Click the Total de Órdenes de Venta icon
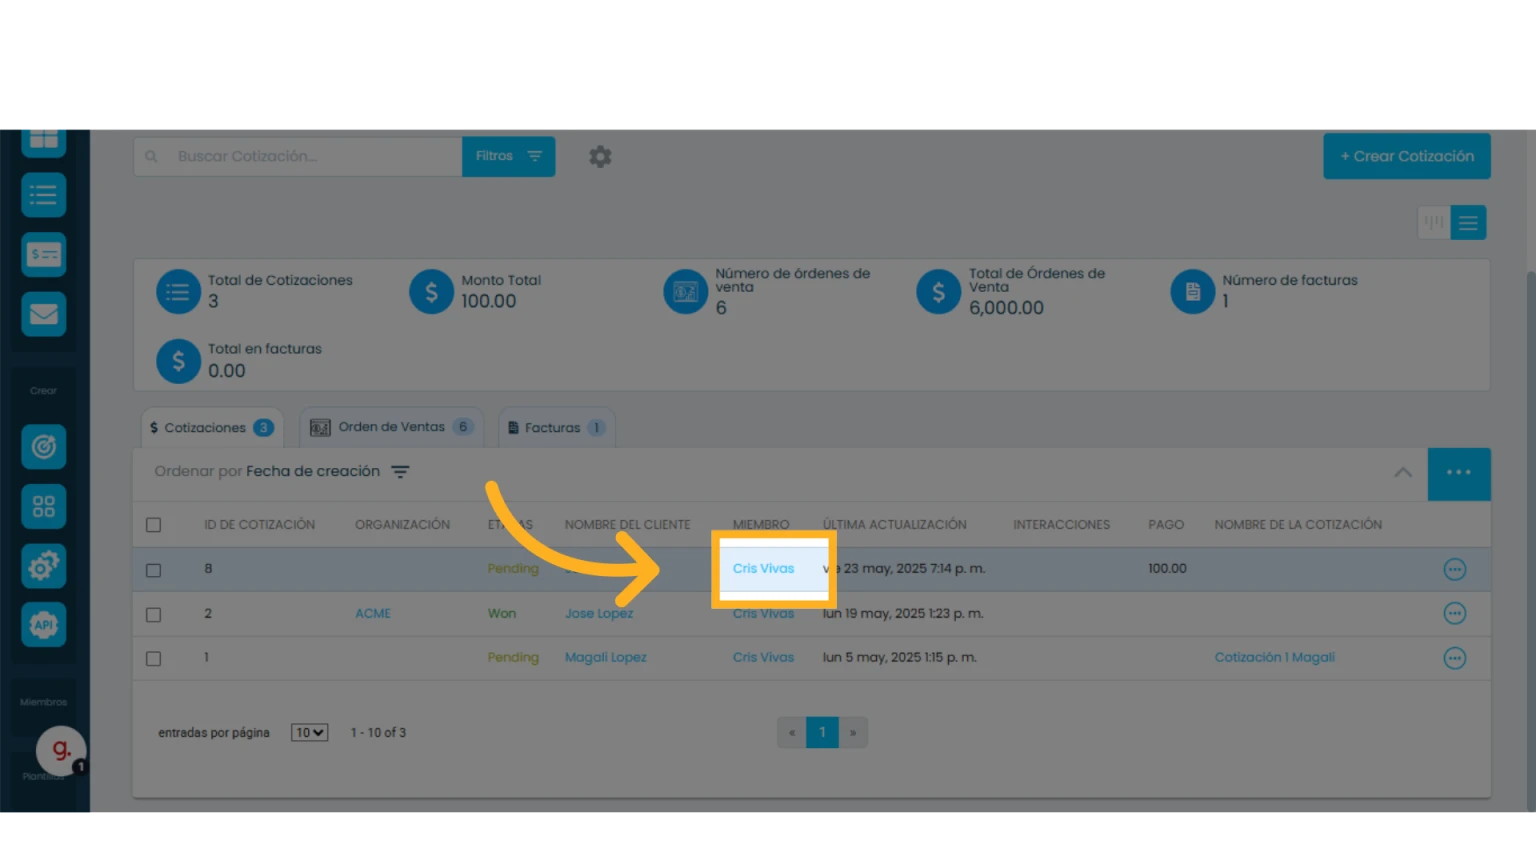 938,292
